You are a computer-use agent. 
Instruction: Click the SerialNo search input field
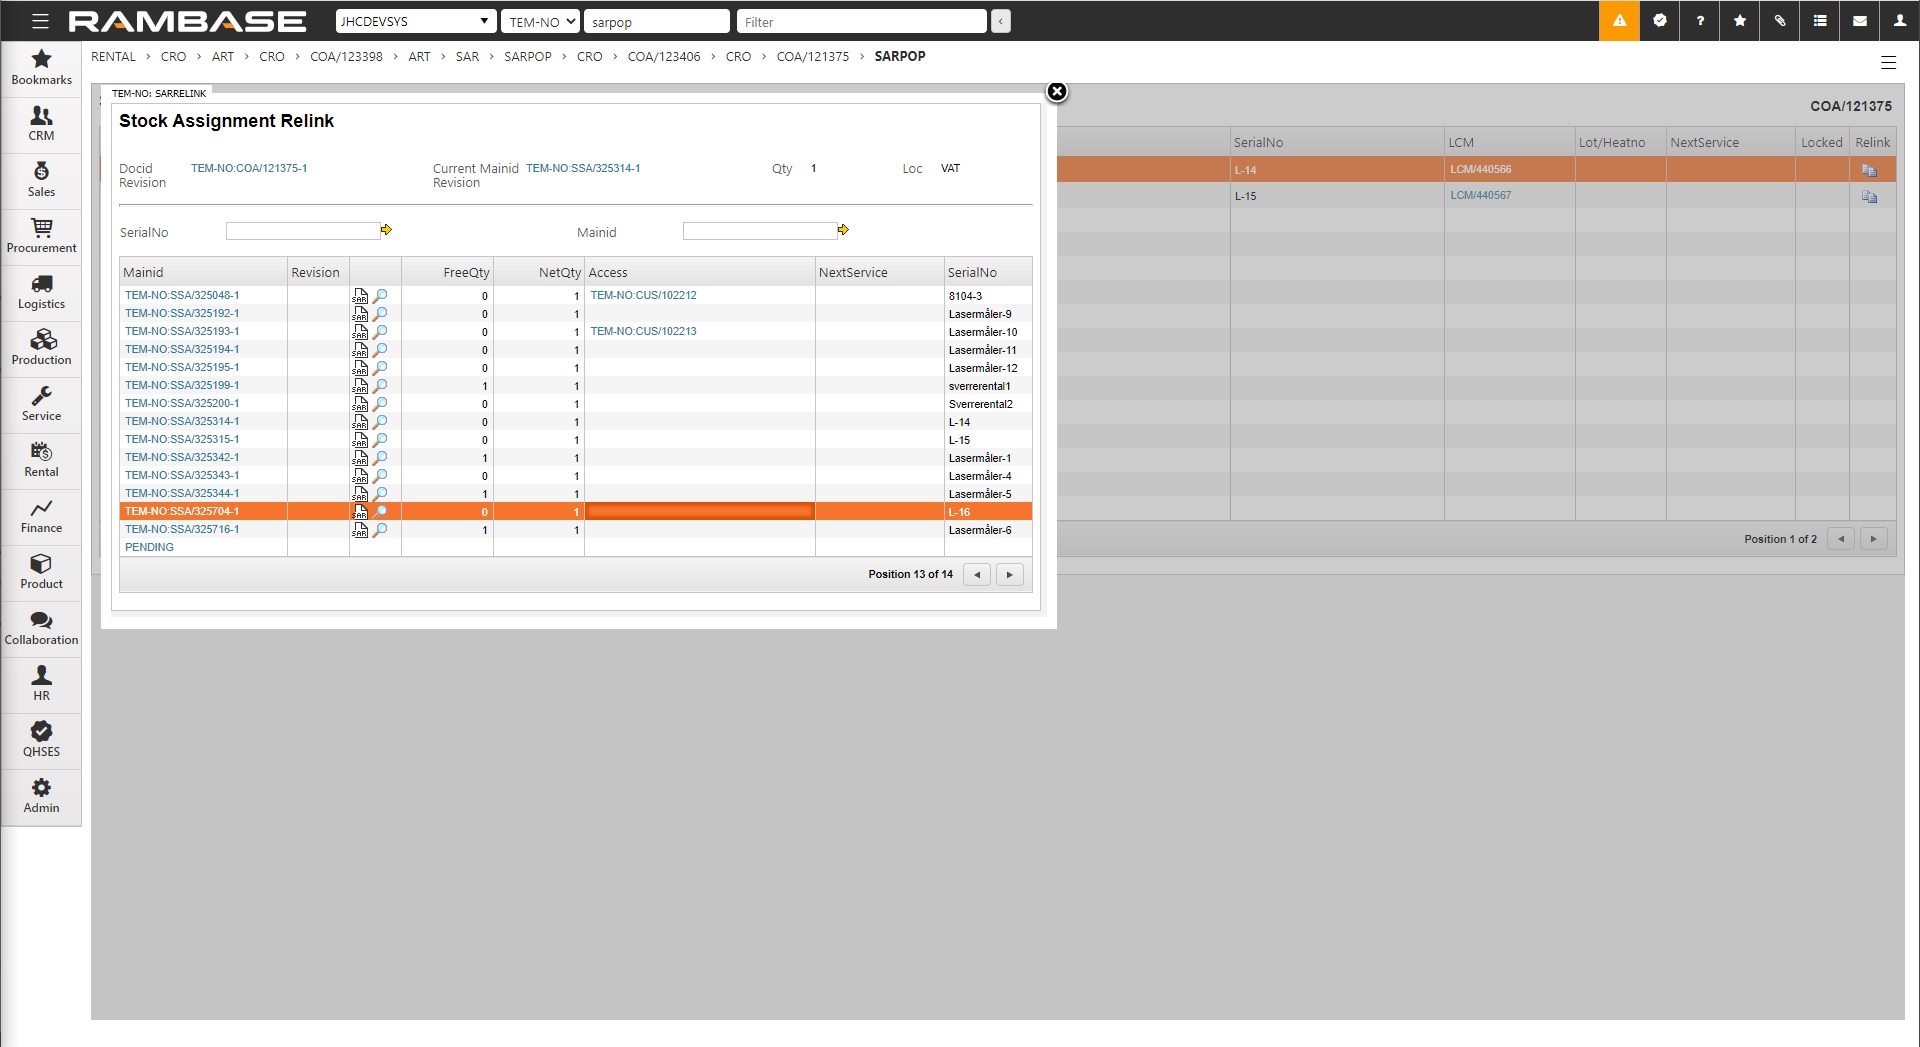302,231
